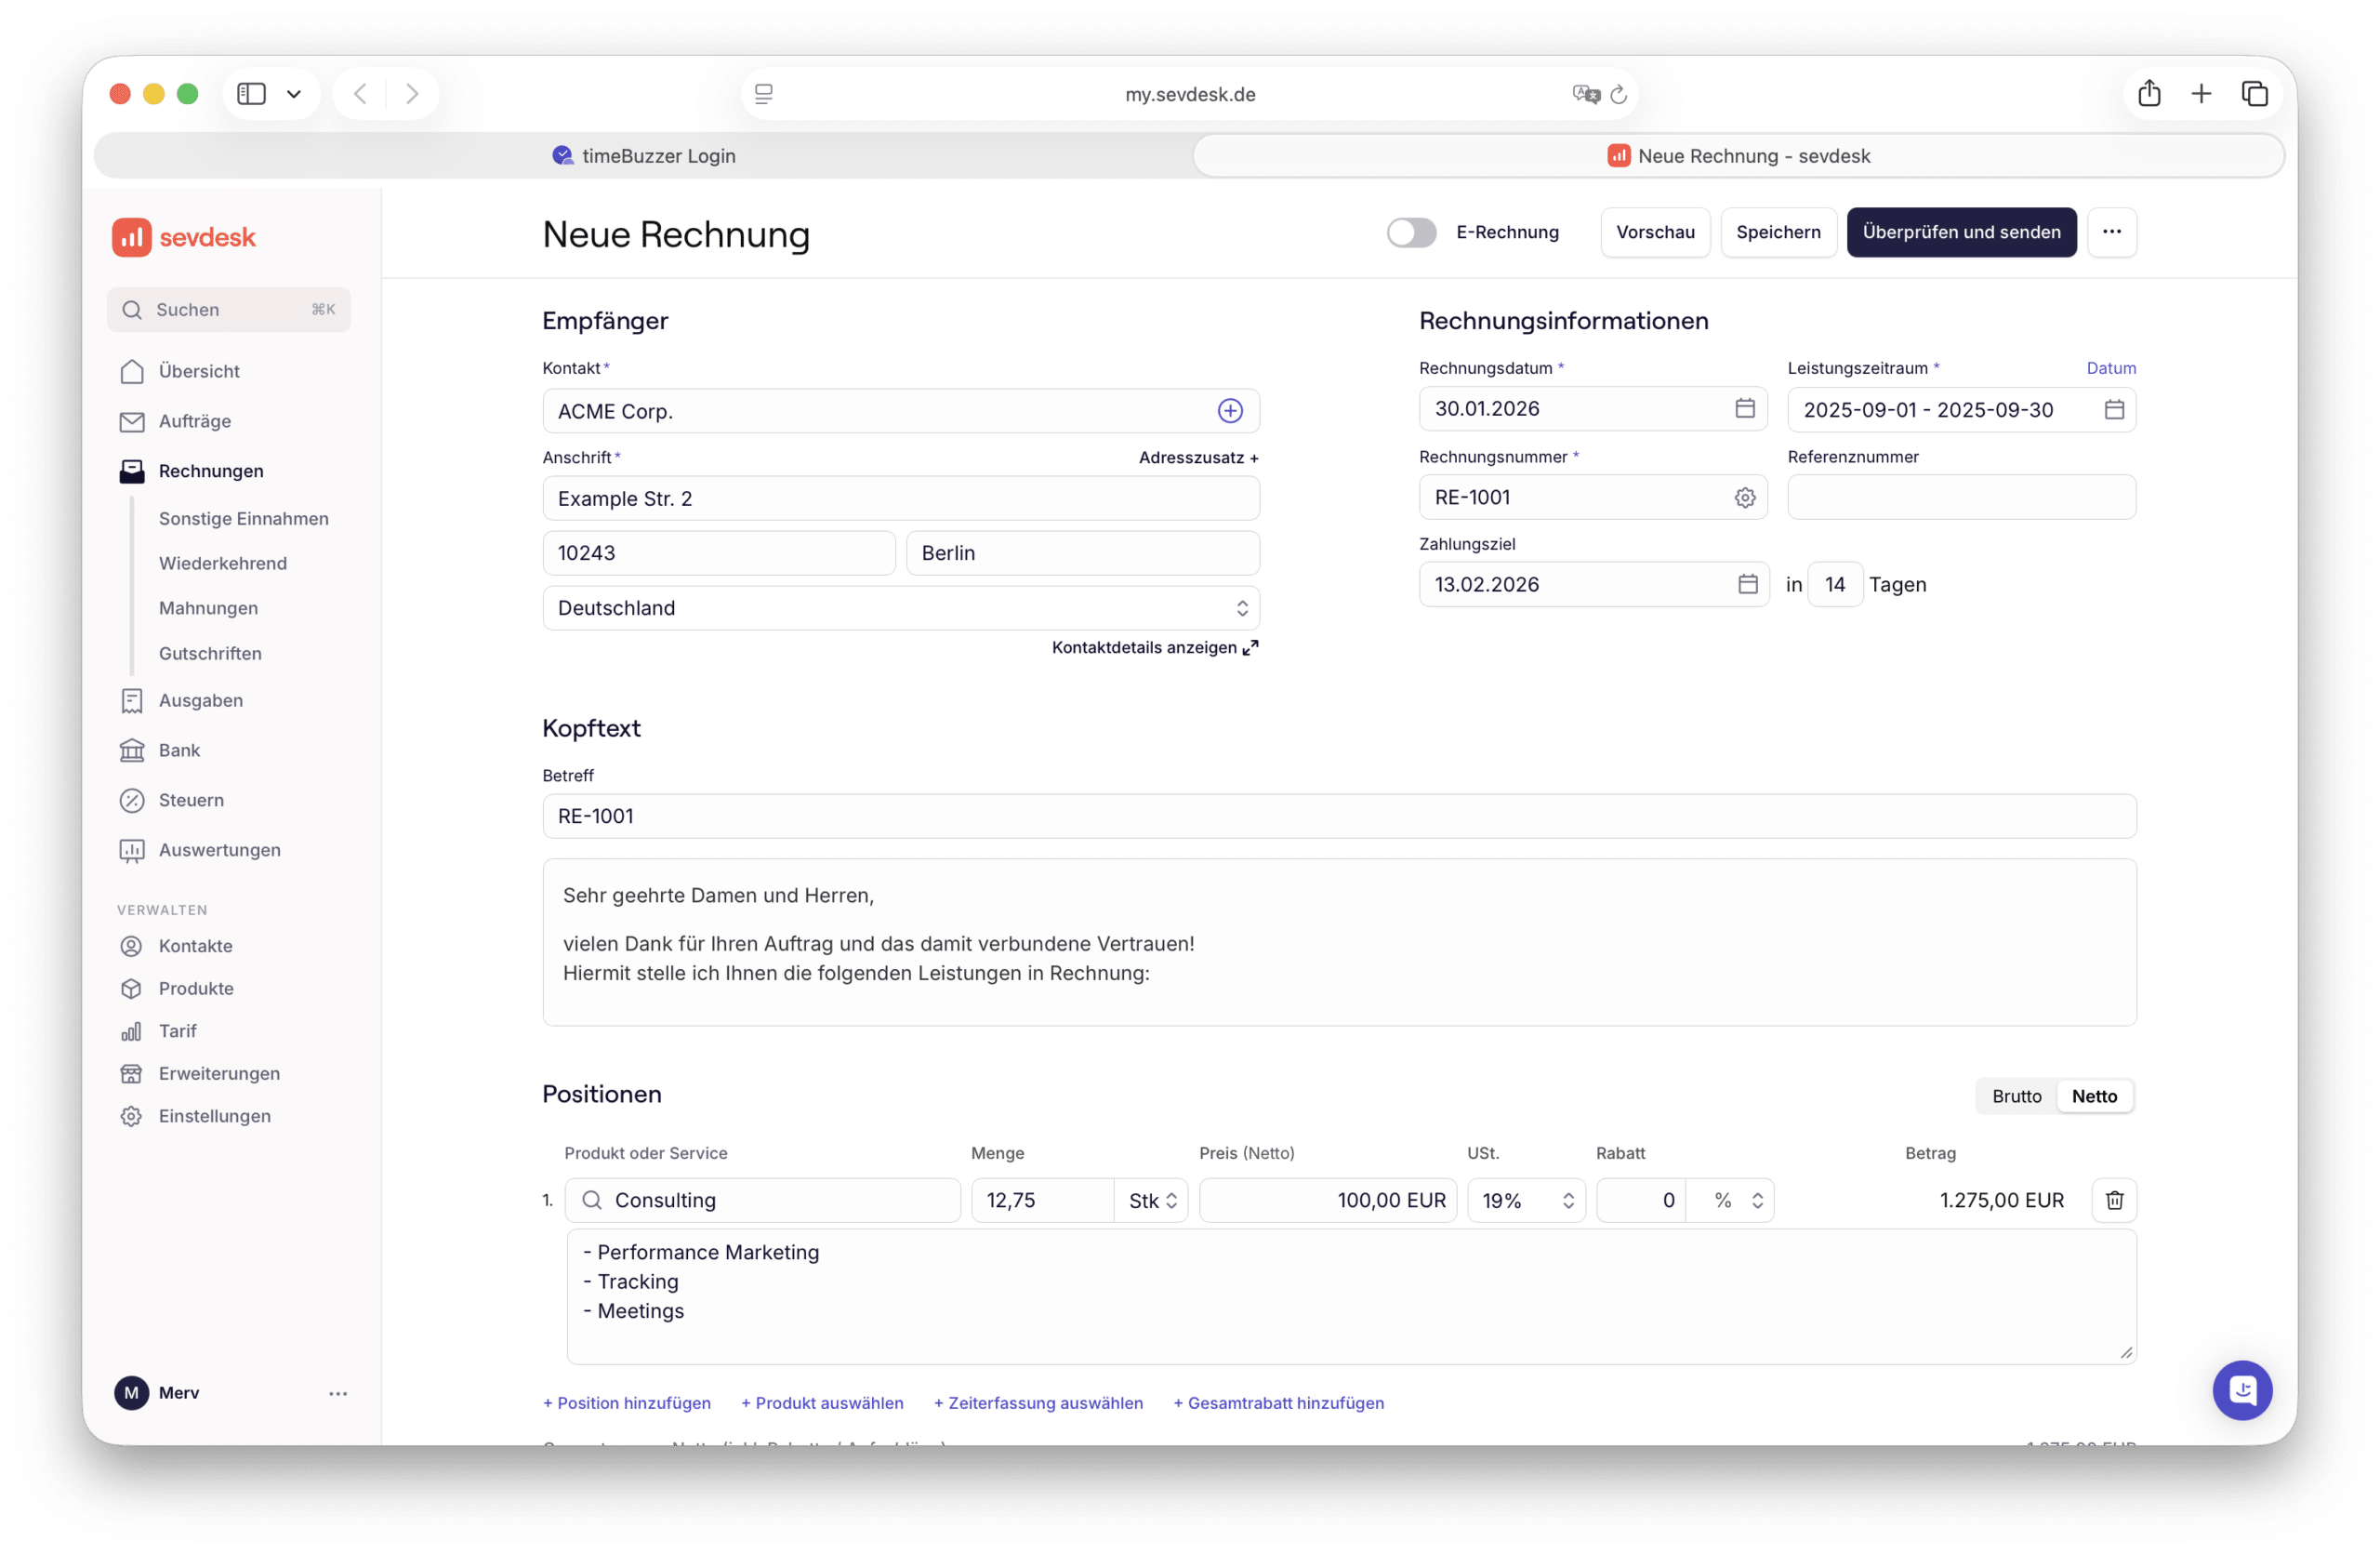Click gear icon in Rechnungsnummer field
The height and width of the screenshot is (1554, 2380).
click(1744, 497)
